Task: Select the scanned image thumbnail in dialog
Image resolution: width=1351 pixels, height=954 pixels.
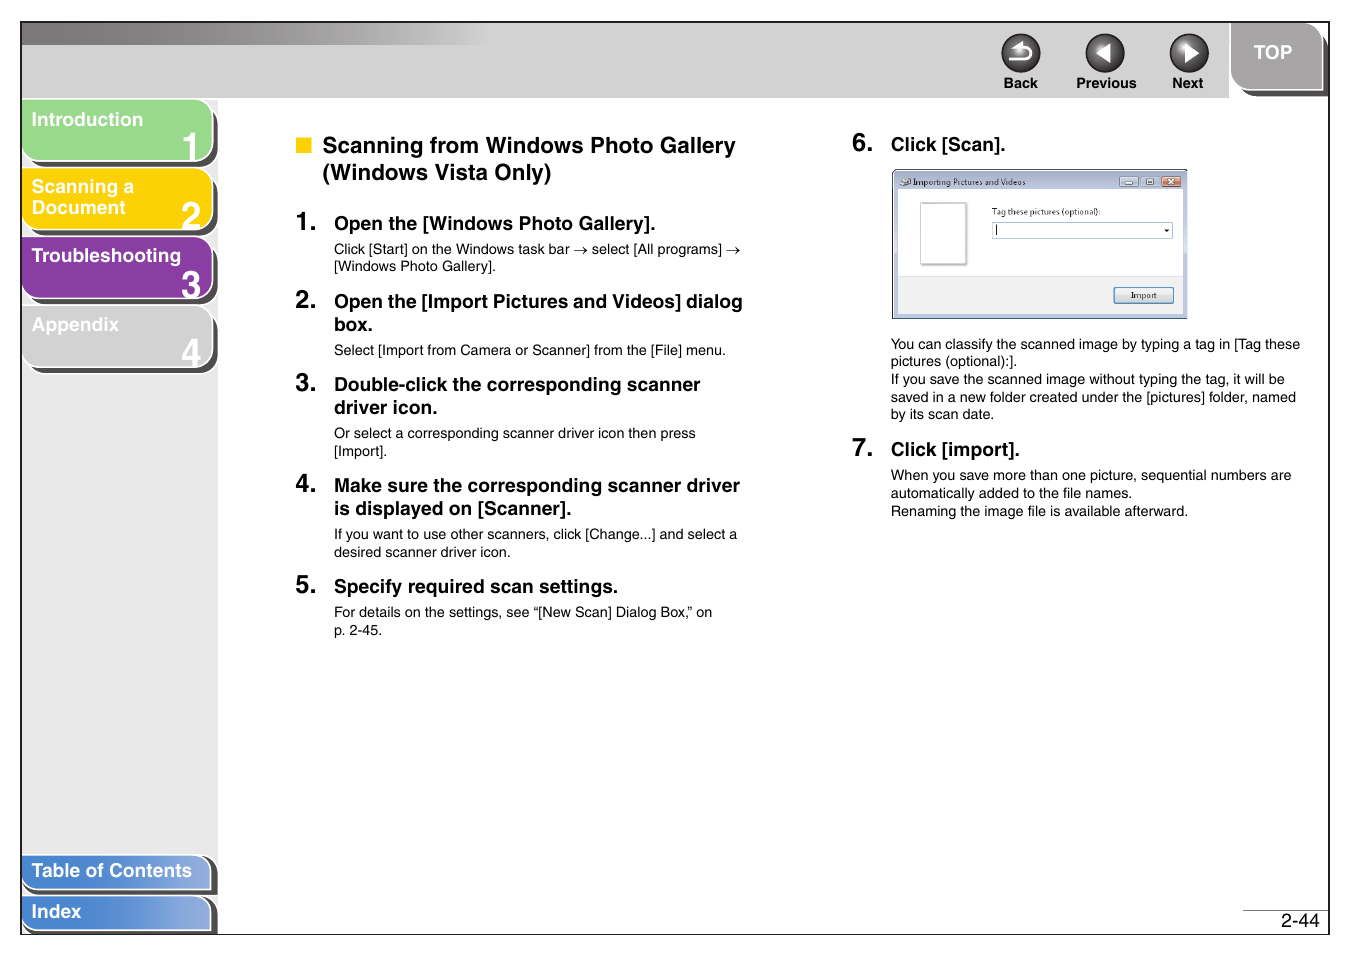Action: [943, 233]
